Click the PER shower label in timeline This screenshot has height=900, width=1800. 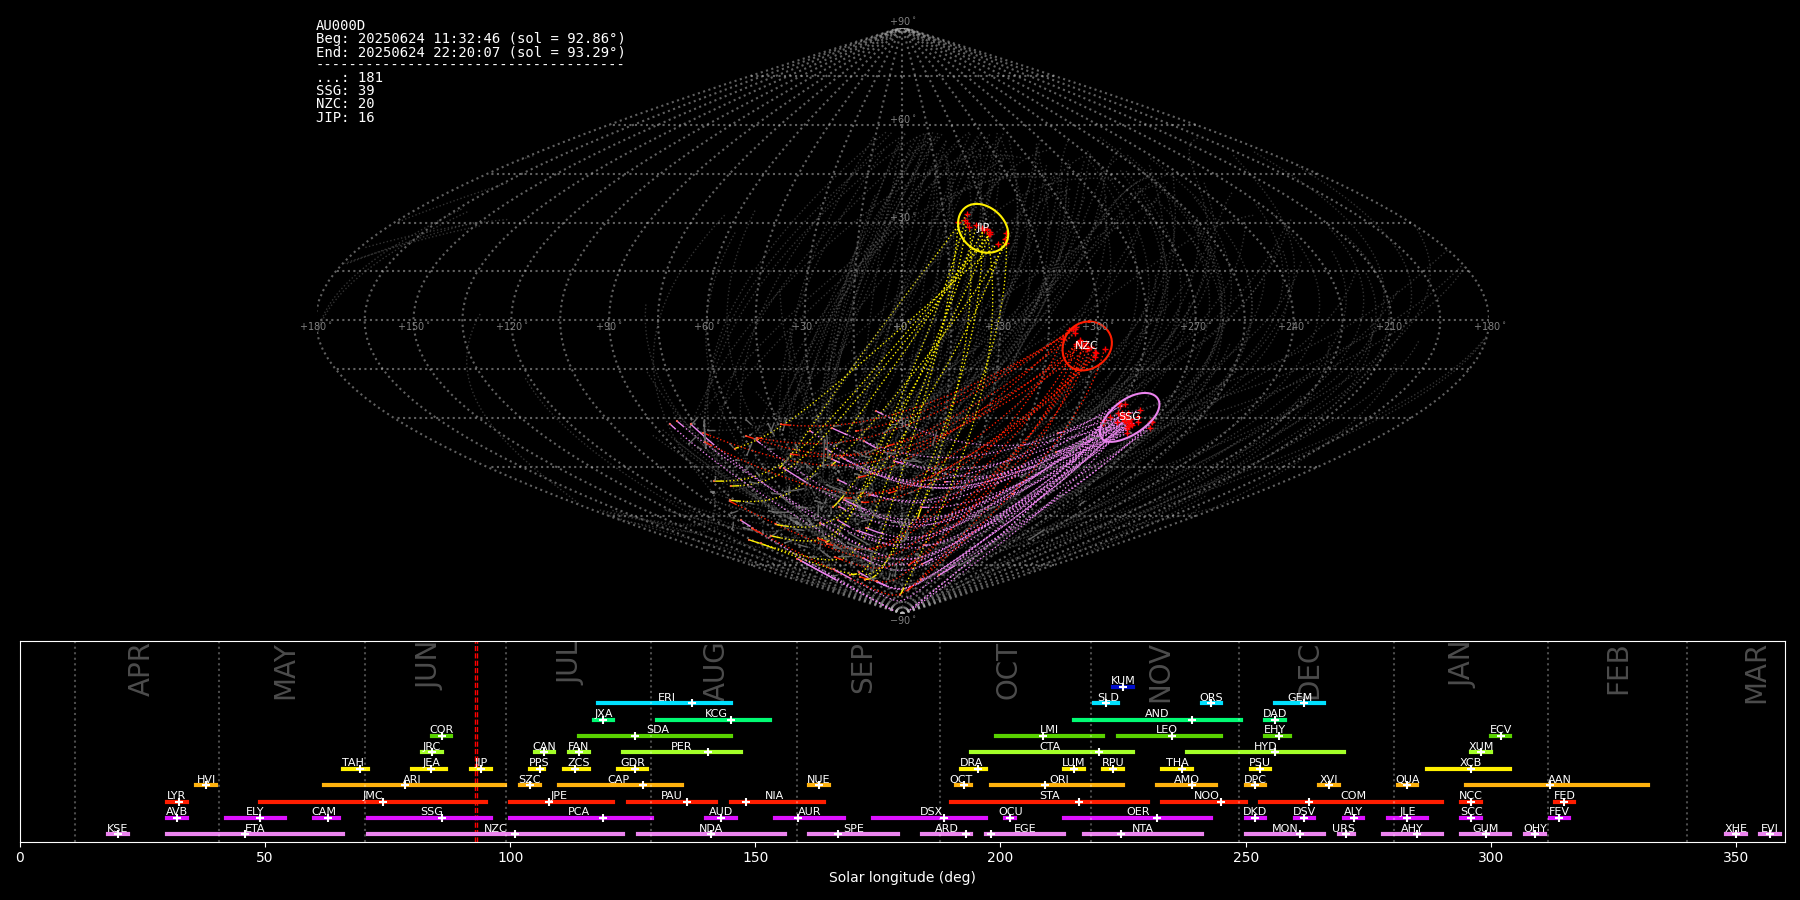coord(681,747)
